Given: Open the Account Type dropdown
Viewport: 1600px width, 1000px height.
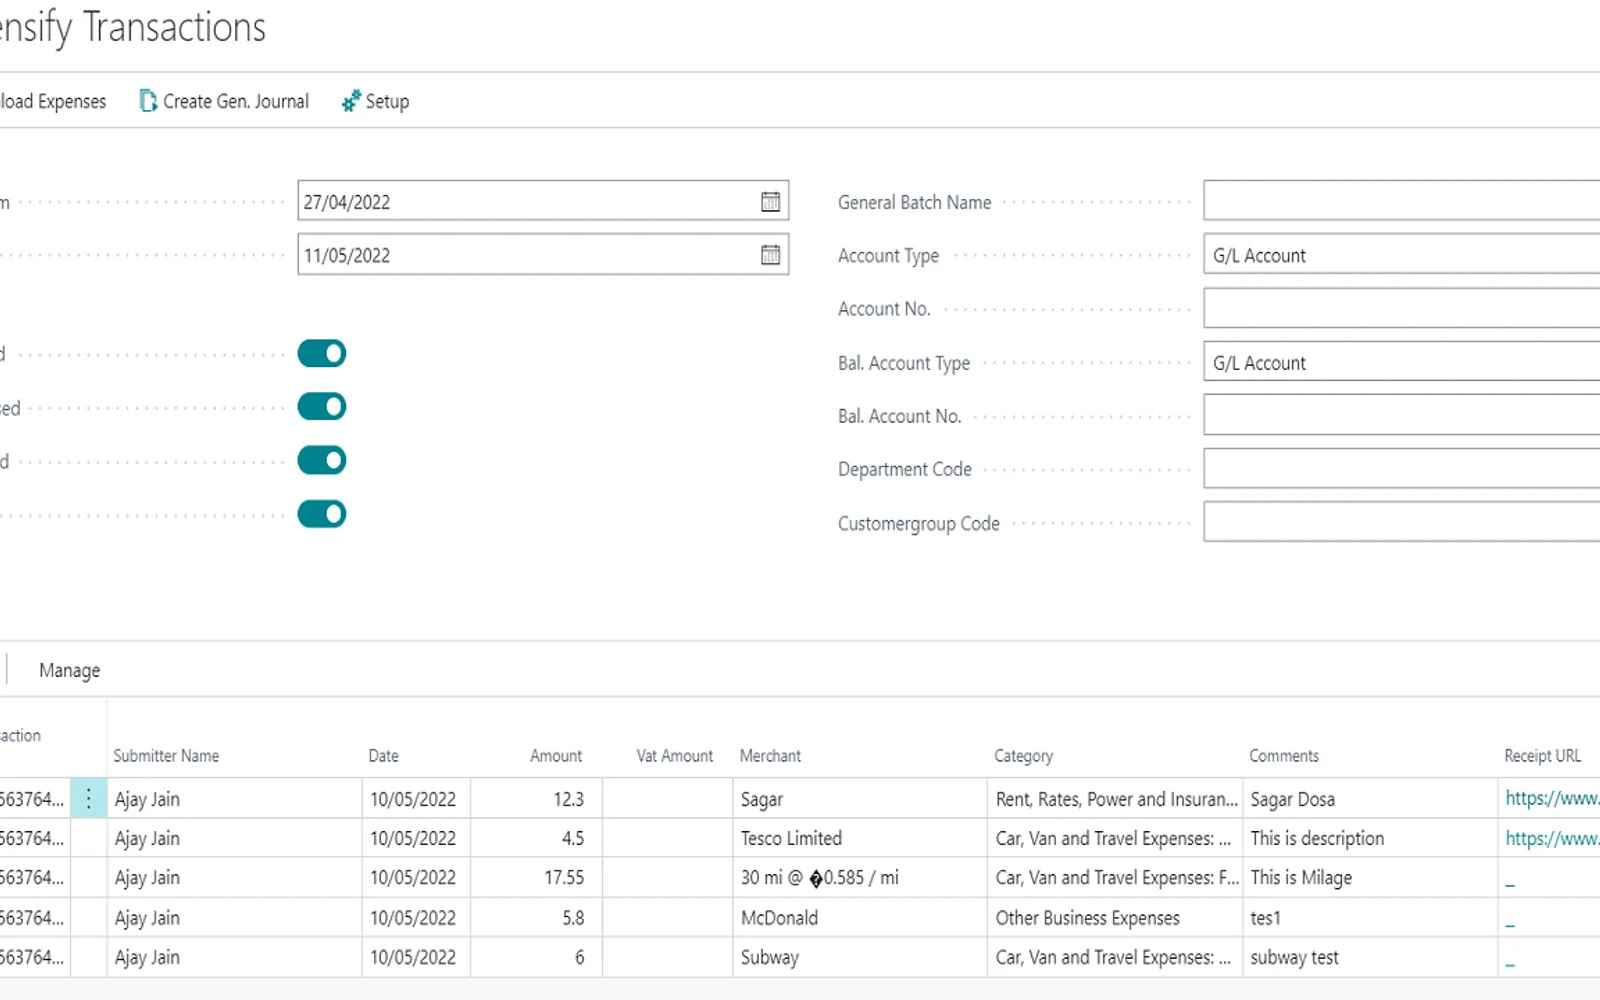Looking at the screenshot, I should click(1402, 255).
